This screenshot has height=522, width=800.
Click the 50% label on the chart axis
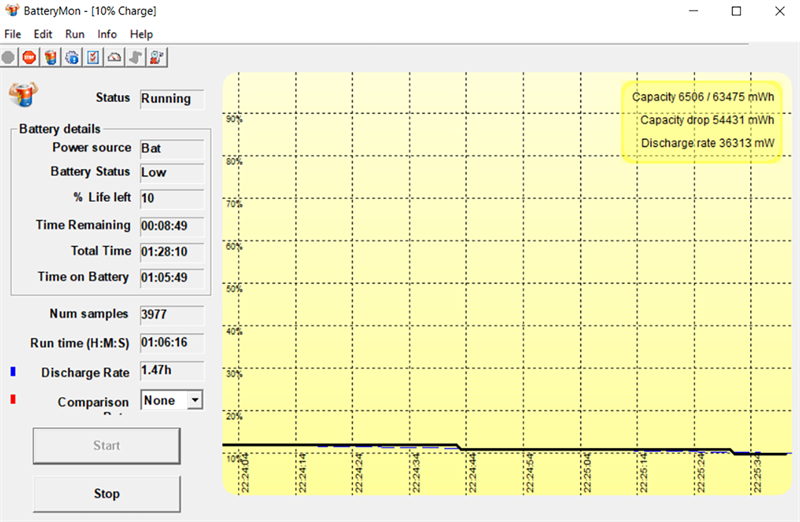234,289
